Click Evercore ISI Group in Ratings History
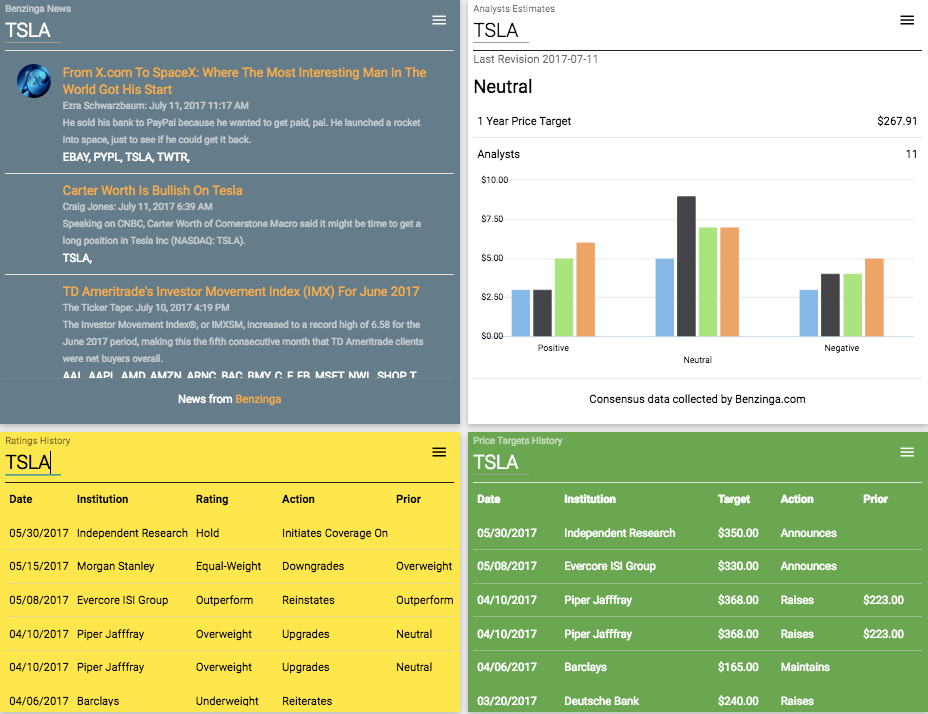 click(x=123, y=600)
